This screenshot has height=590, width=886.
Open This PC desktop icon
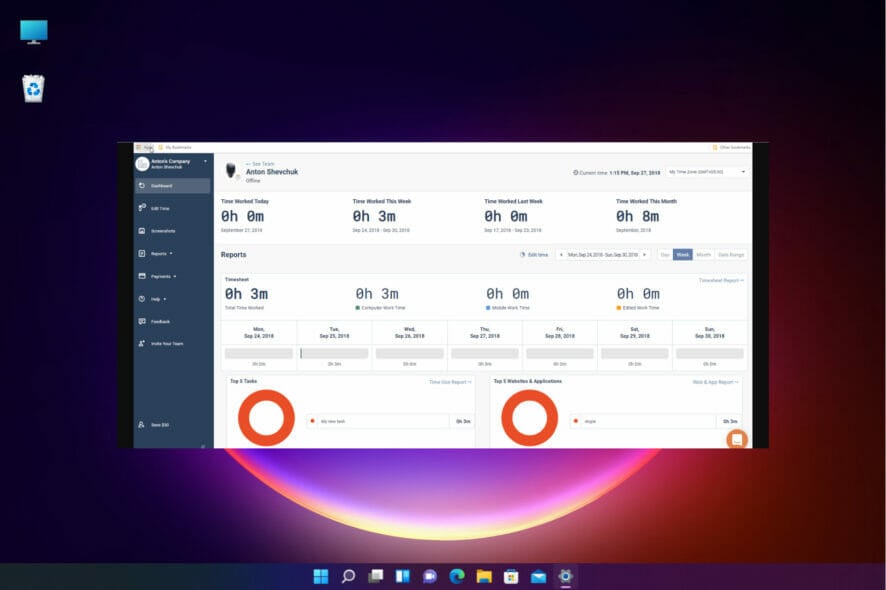coord(34,32)
